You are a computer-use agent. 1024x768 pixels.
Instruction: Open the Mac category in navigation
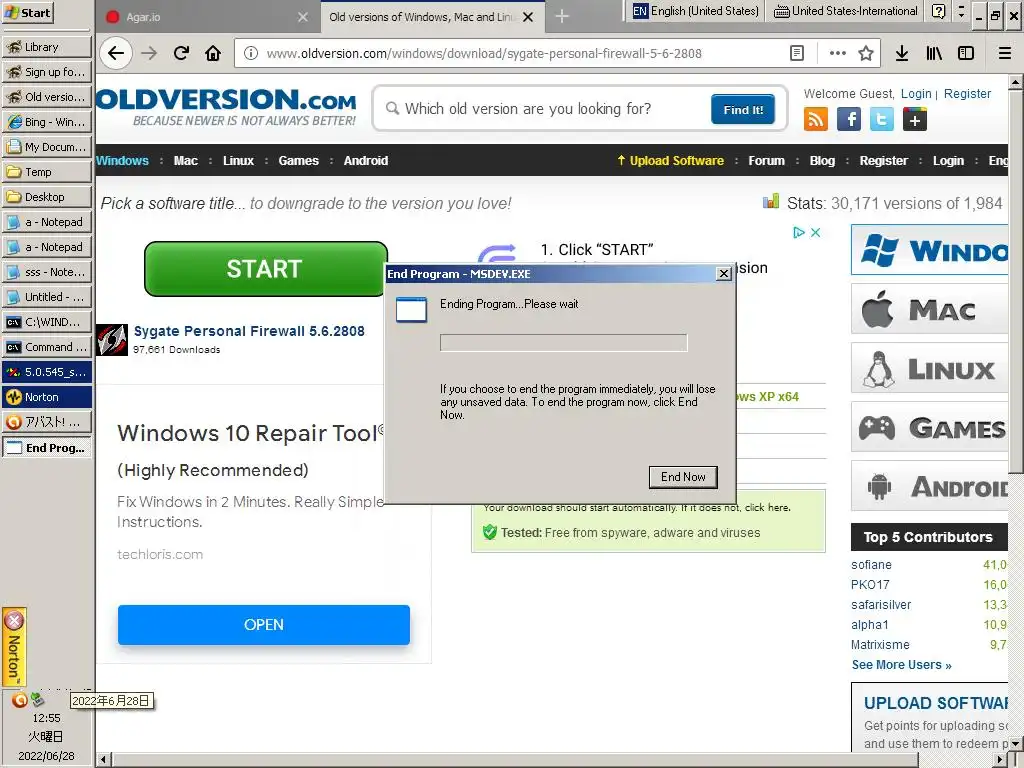pos(185,161)
